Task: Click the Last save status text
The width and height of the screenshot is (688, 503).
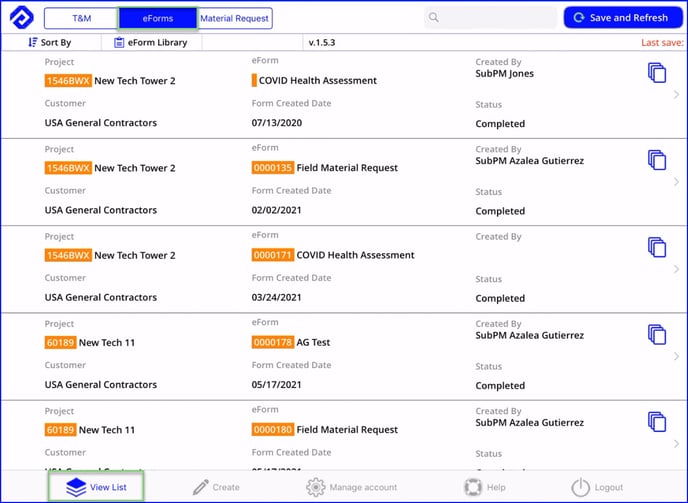Action: (663, 43)
